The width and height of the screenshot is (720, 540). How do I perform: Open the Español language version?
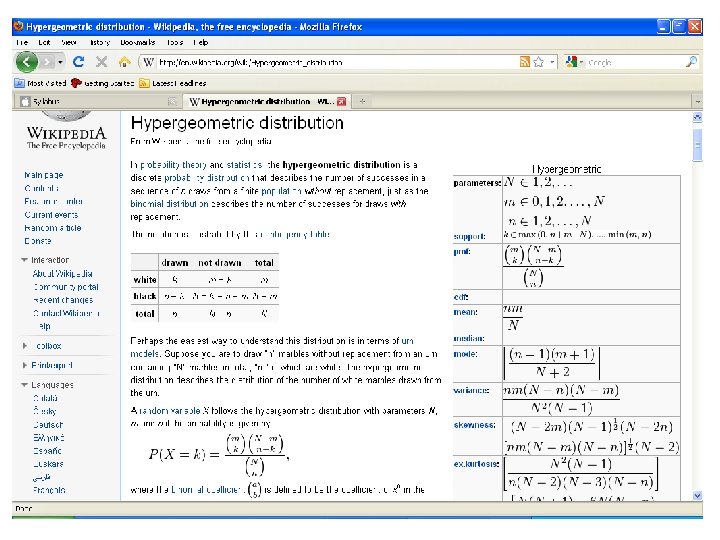[x=47, y=451]
